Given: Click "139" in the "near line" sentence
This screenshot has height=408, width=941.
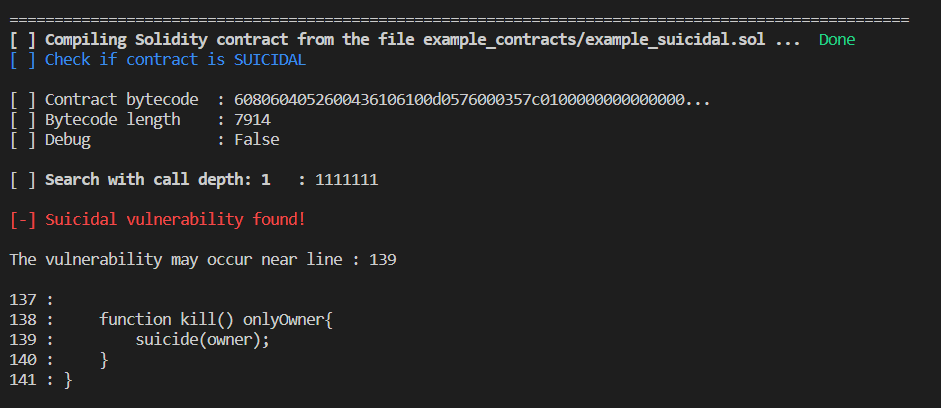Looking at the screenshot, I should (383, 259).
